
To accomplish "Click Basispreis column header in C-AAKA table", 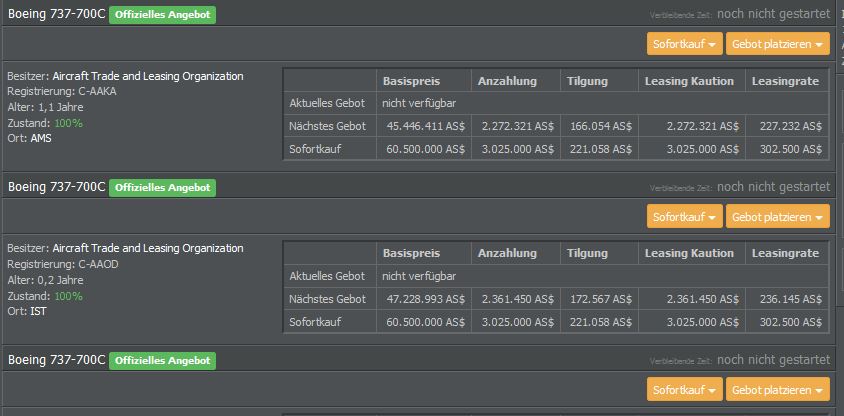I will pyautogui.click(x=411, y=81).
